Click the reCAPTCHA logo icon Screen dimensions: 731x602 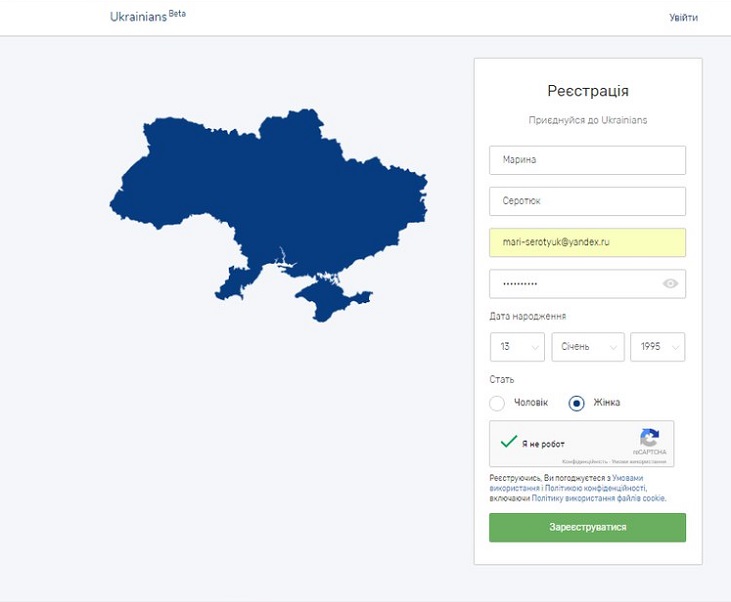tap(649, 437)
